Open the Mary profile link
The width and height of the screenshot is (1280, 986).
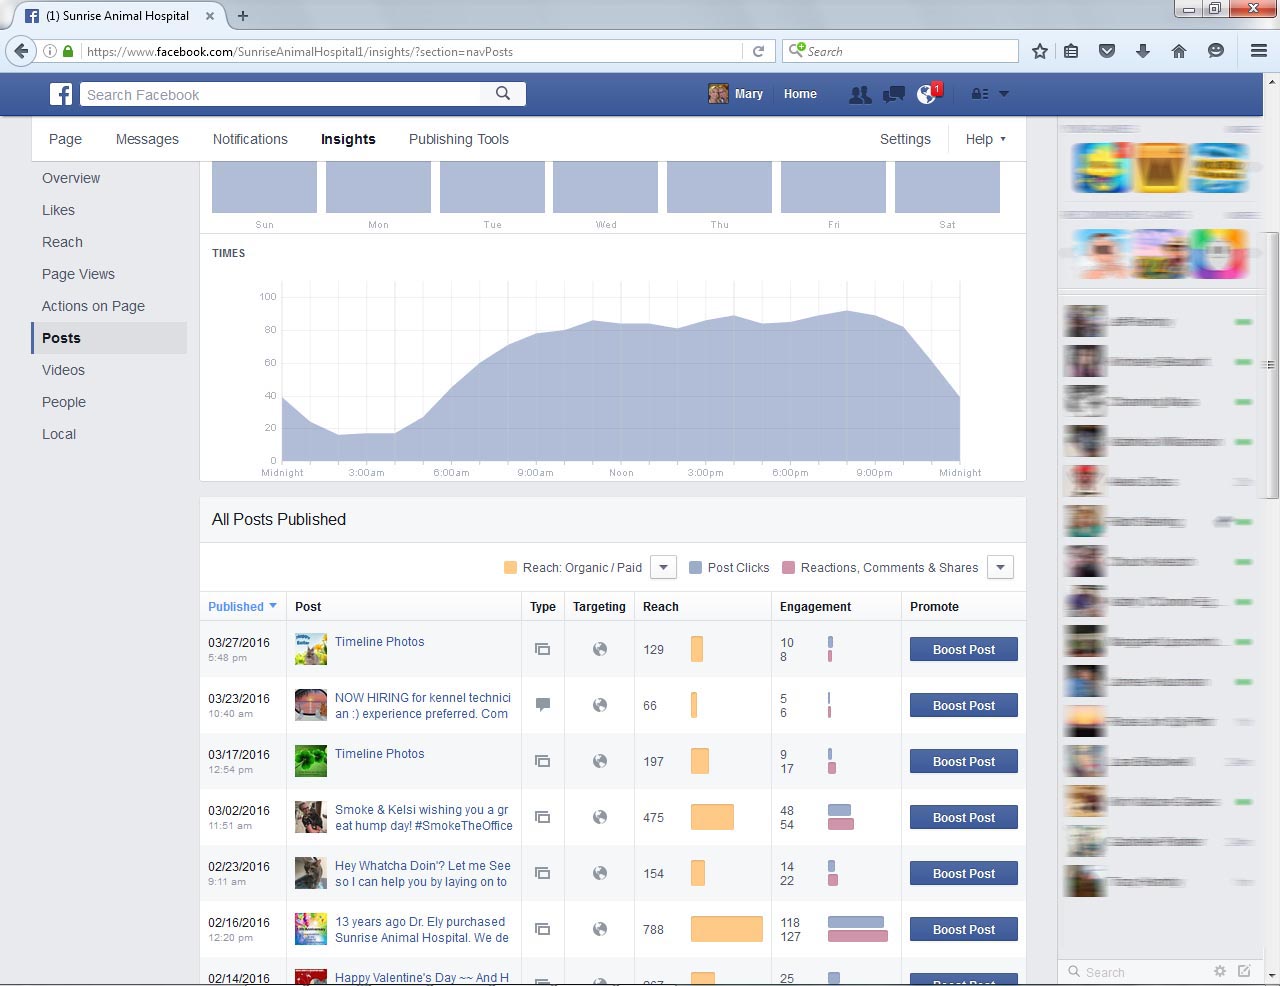click(736, 94)
